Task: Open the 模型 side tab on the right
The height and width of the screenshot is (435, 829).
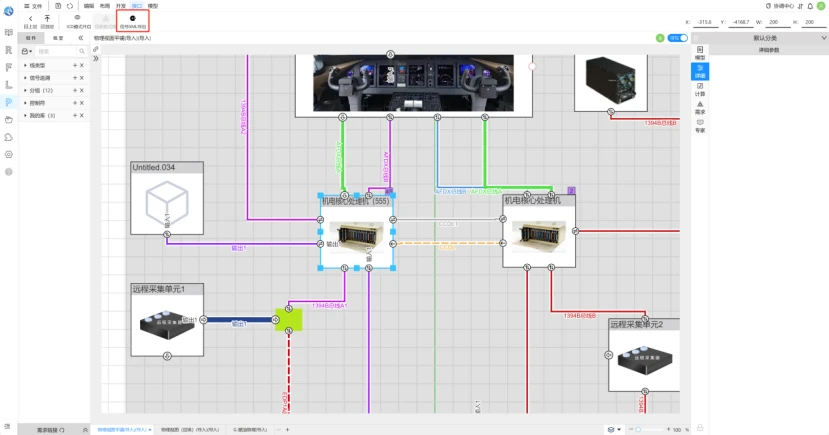Action: click(700, 53)
